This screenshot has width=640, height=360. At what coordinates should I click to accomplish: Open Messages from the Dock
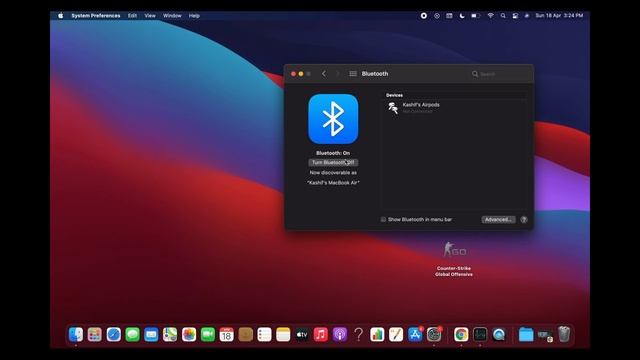tap(132, 335)
